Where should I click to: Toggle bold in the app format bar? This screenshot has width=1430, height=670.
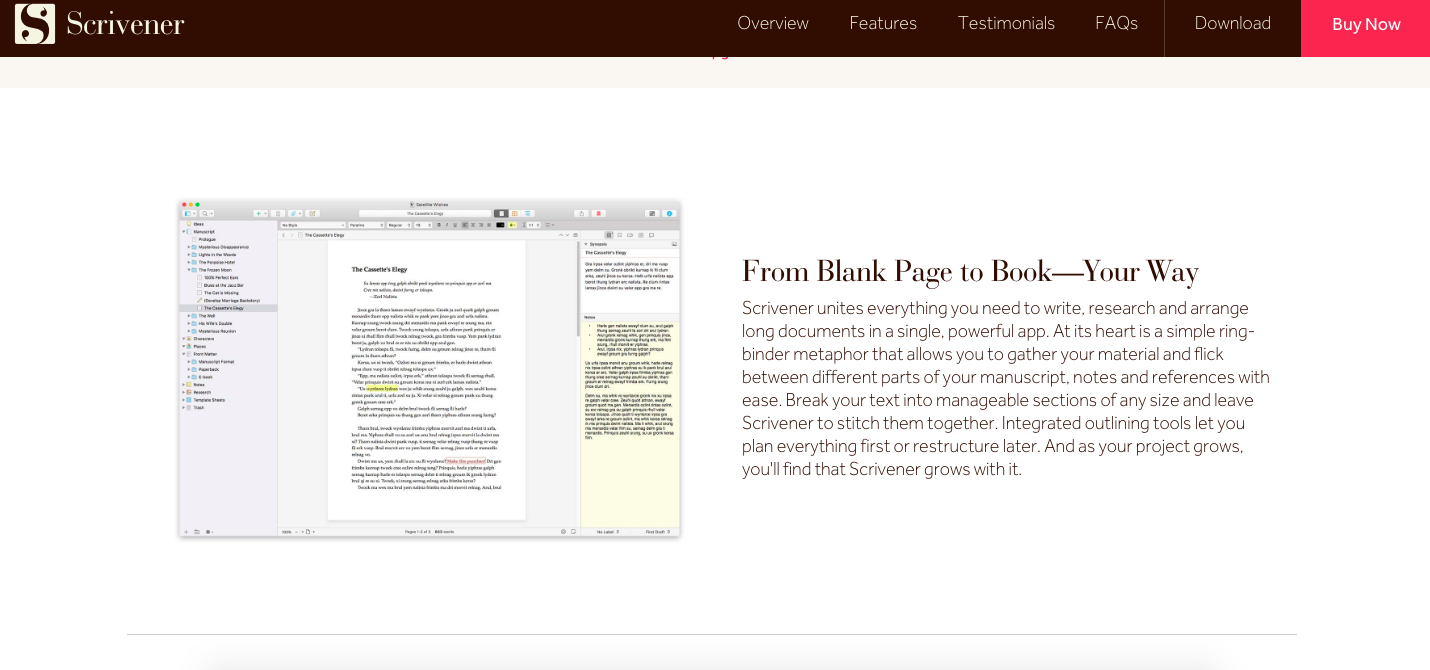[438, 225]
